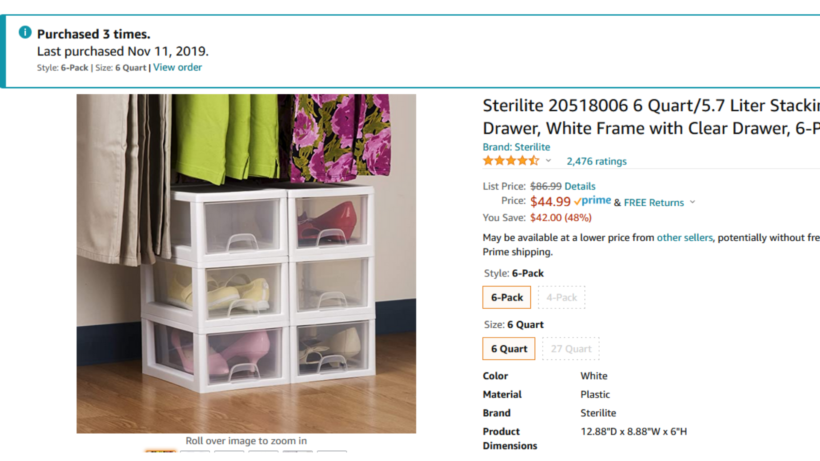This screenshot has width=820, height=461.
Task: Click the Sterilite product title
Action: tap(651, 117)
